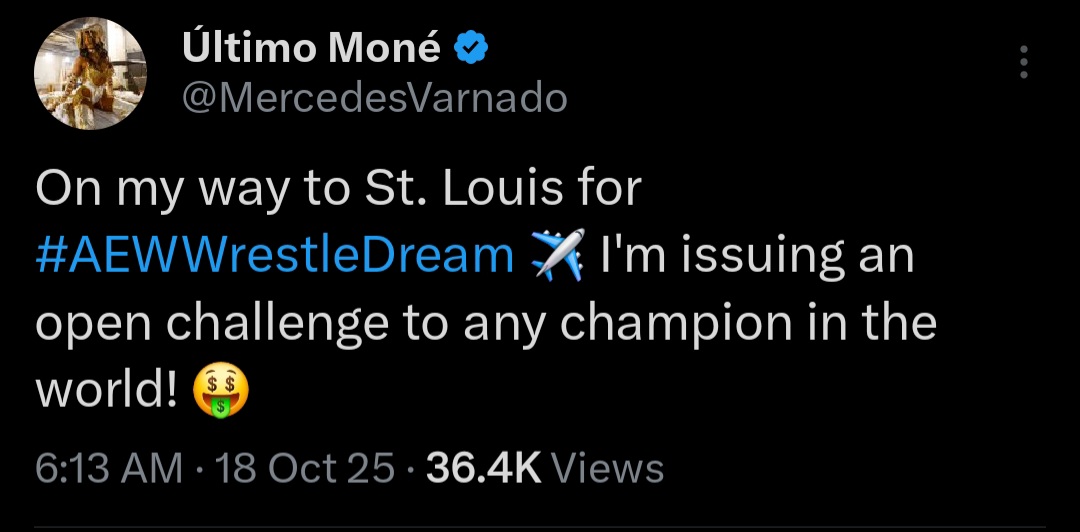The height and width of the screenshot is (532, 1080).
Task: Click the 18 Oct 25 date
Action: tap(306, 468)
